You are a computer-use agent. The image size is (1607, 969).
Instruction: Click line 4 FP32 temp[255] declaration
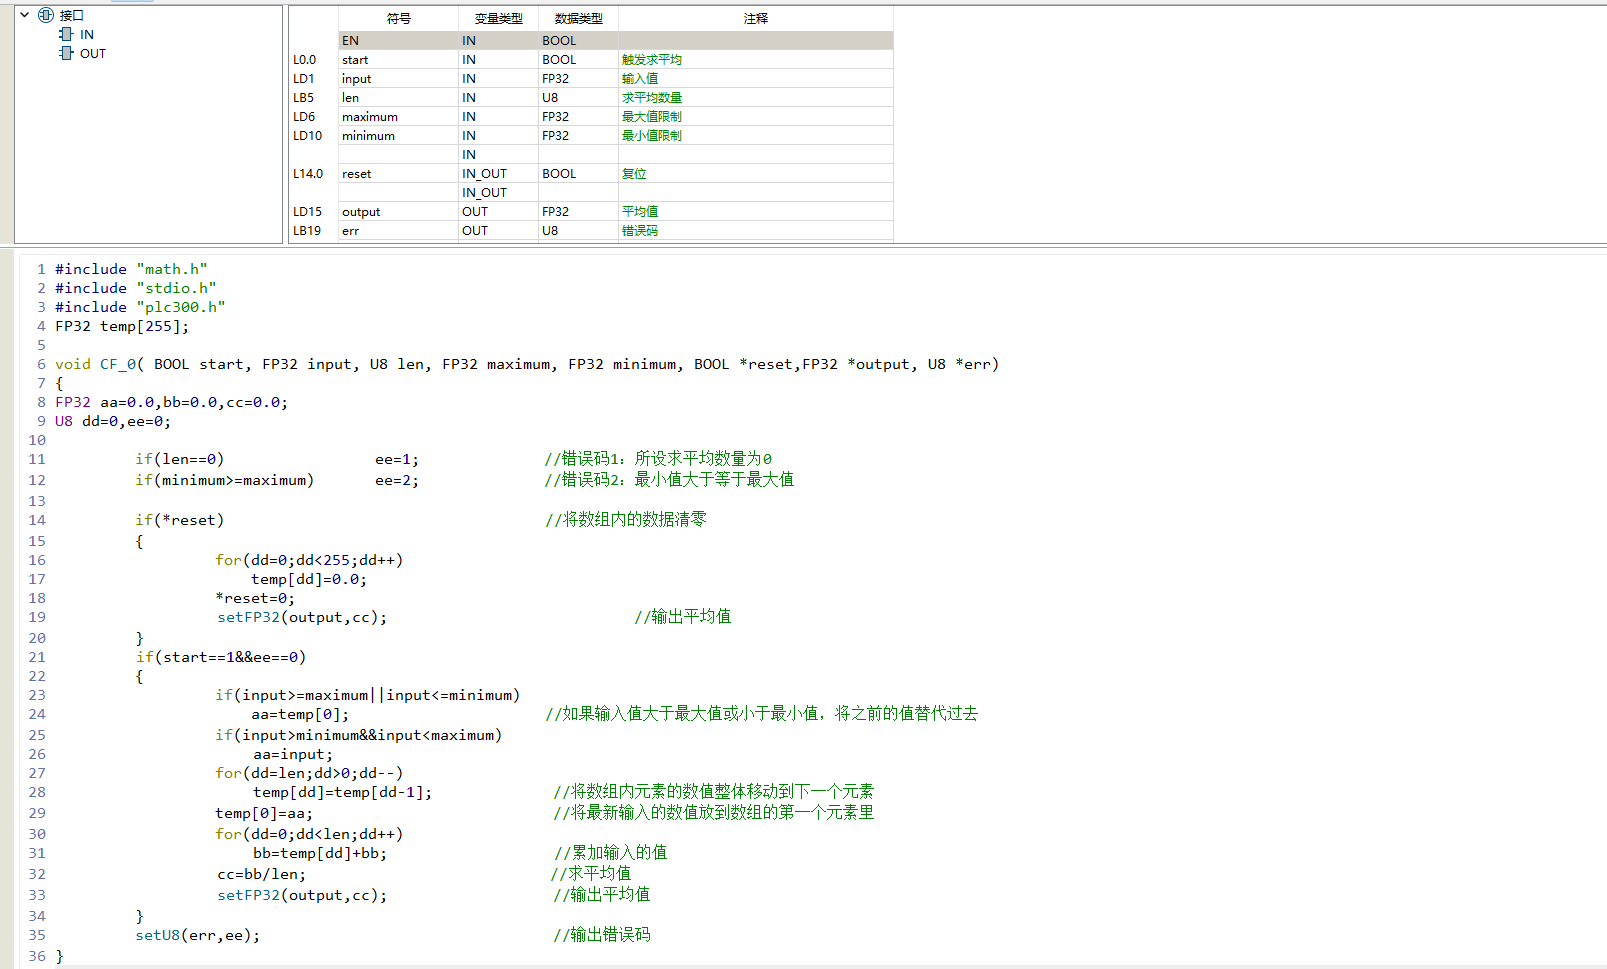pyautogui.click(x=122, y=326)
